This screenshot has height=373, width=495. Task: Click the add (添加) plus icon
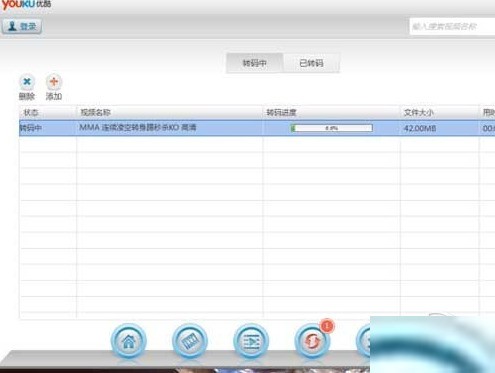coord(54,82)
